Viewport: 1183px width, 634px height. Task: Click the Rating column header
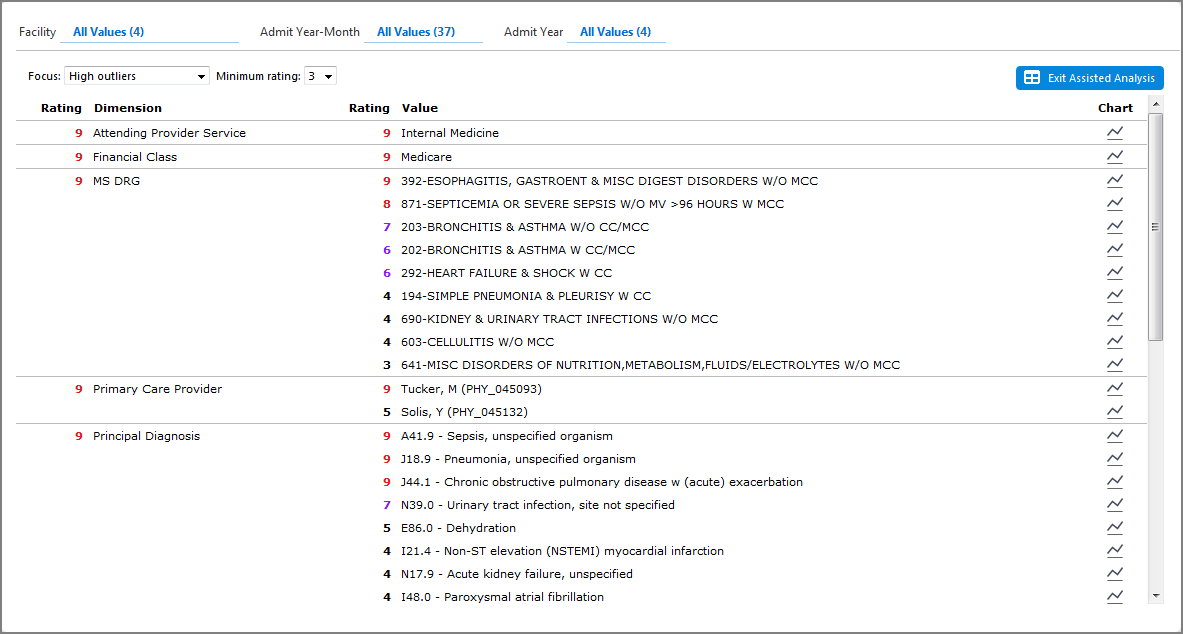pos(61,108)
